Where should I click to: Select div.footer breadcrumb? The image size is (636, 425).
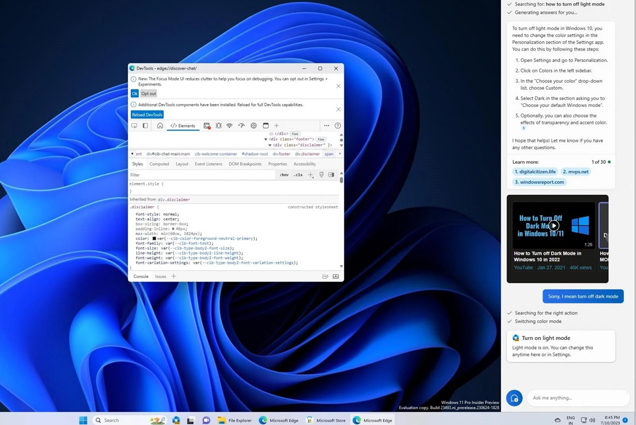click(x=281, y=154)
